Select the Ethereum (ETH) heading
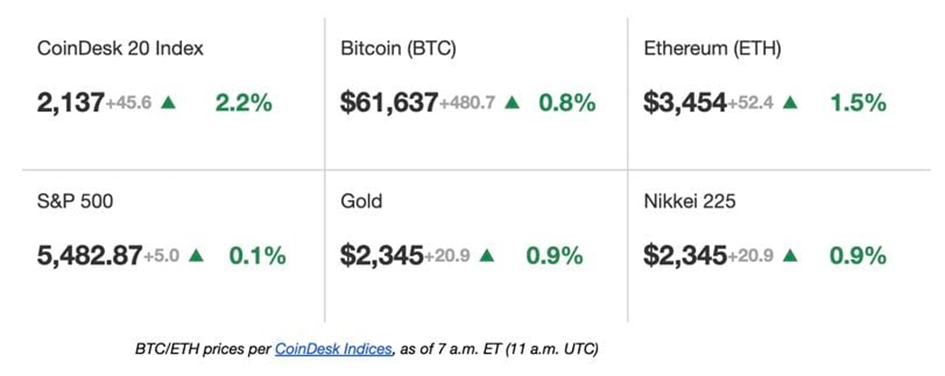The image size is (945, 376). tap(712, 49)
